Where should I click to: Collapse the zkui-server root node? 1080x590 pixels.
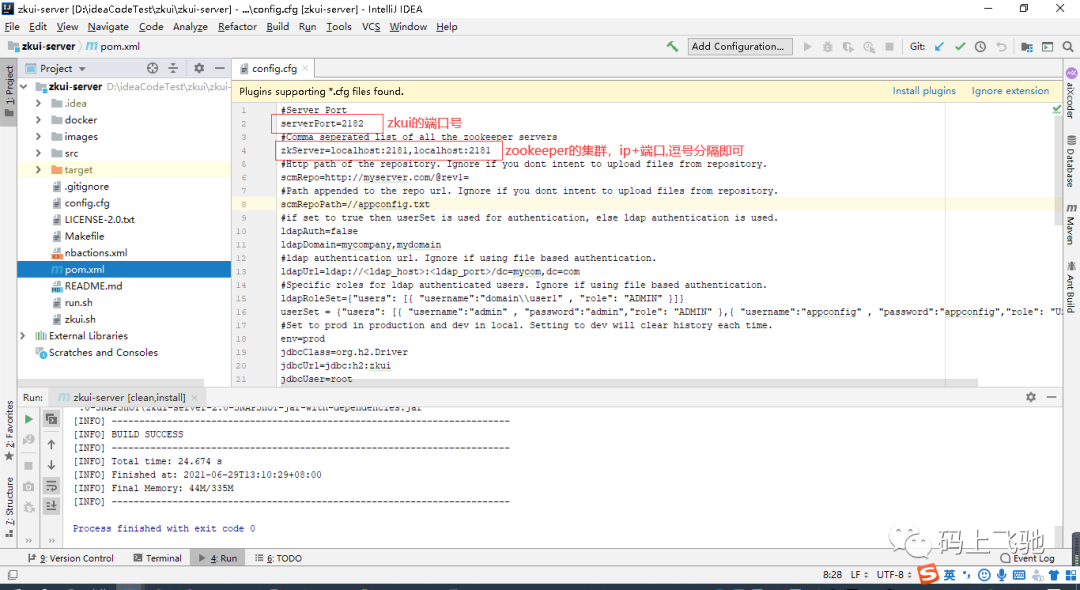24,87
